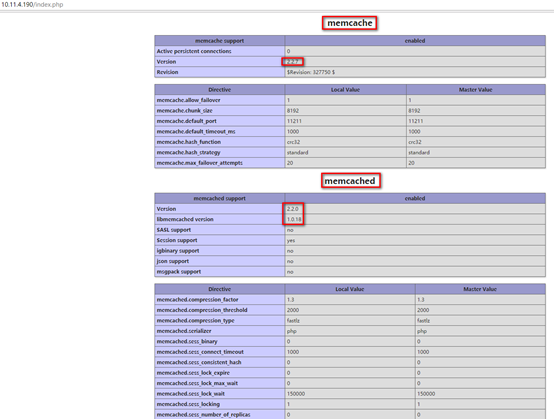
Task: Click the 'memcached support' header cell
Action: (x=219, y=199)
